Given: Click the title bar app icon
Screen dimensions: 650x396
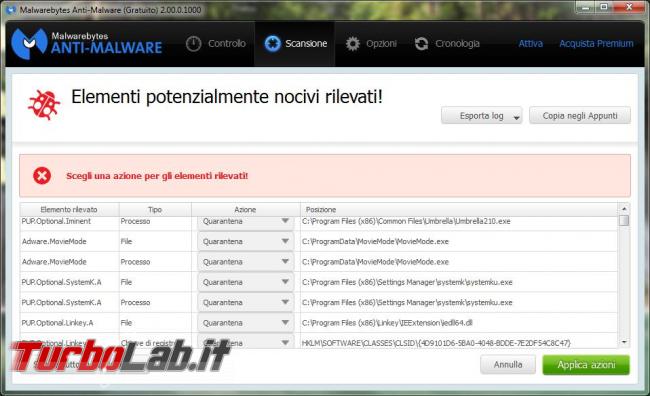Looking at the screenshot, I should (x=11, y=10).
